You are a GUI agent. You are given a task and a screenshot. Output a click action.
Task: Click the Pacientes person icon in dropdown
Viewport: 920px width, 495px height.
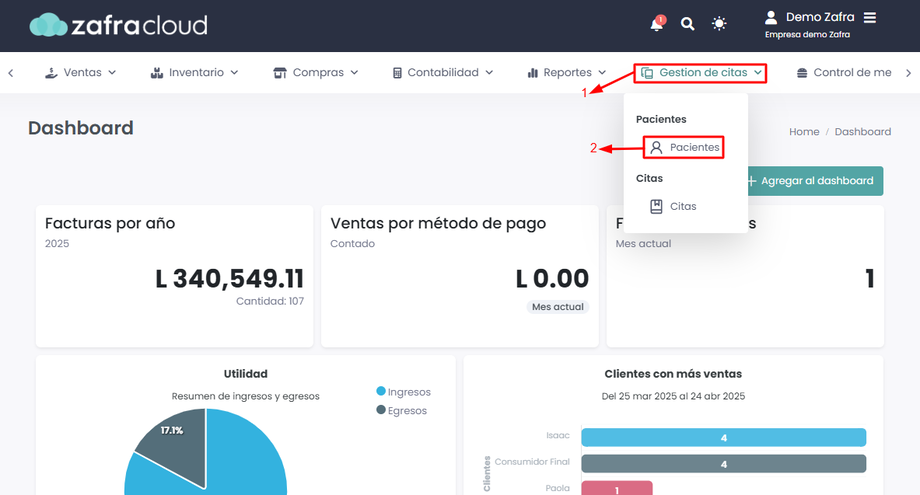click(x=657, y=147)
